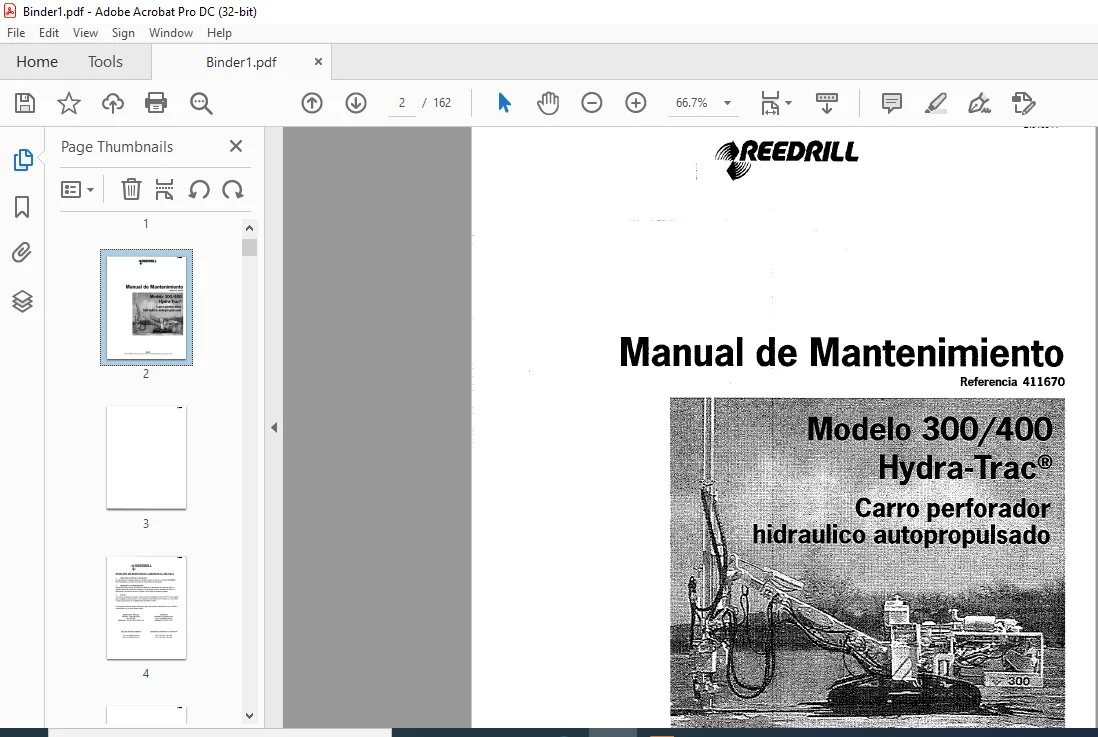Close the Page Thumbnails panel

click(236, 146)
